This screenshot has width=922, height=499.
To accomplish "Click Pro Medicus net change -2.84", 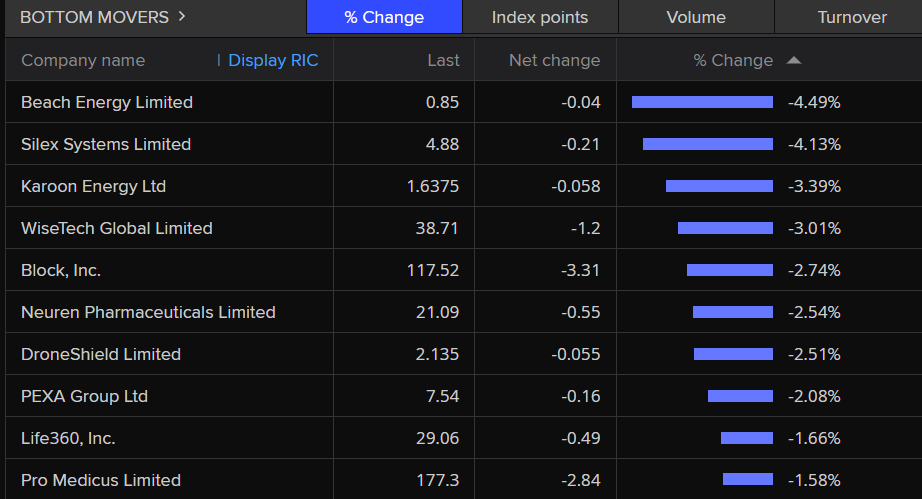I will coord(580,480).
